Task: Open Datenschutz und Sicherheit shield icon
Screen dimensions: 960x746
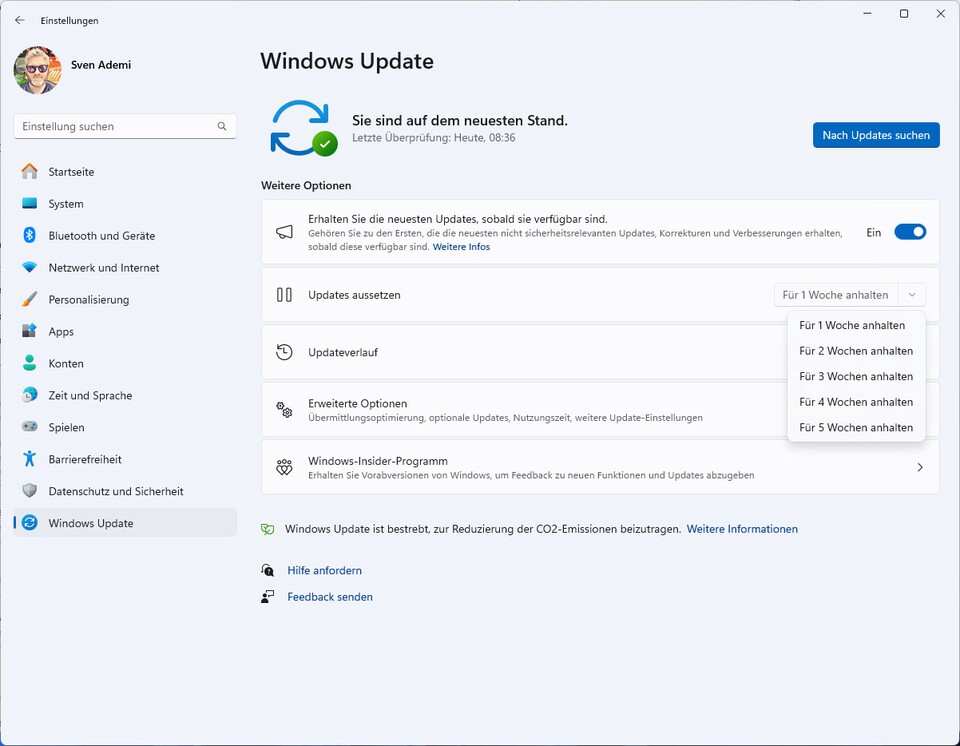Action: coord(31,491)
